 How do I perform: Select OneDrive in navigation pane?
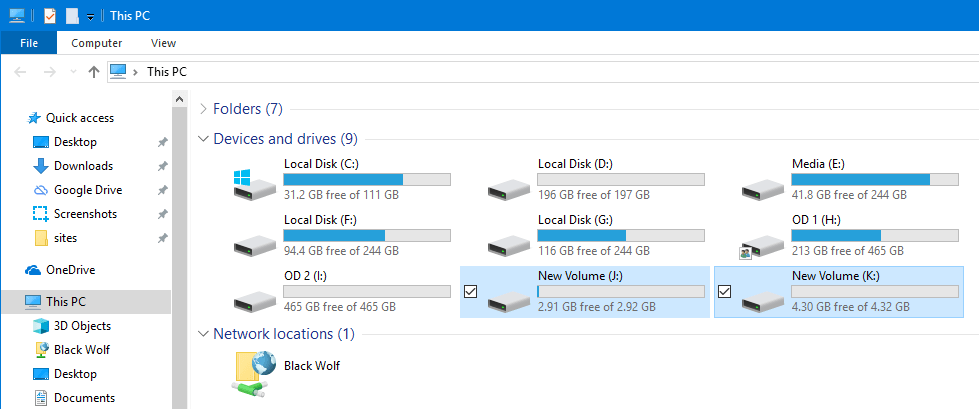click(71, 270)
